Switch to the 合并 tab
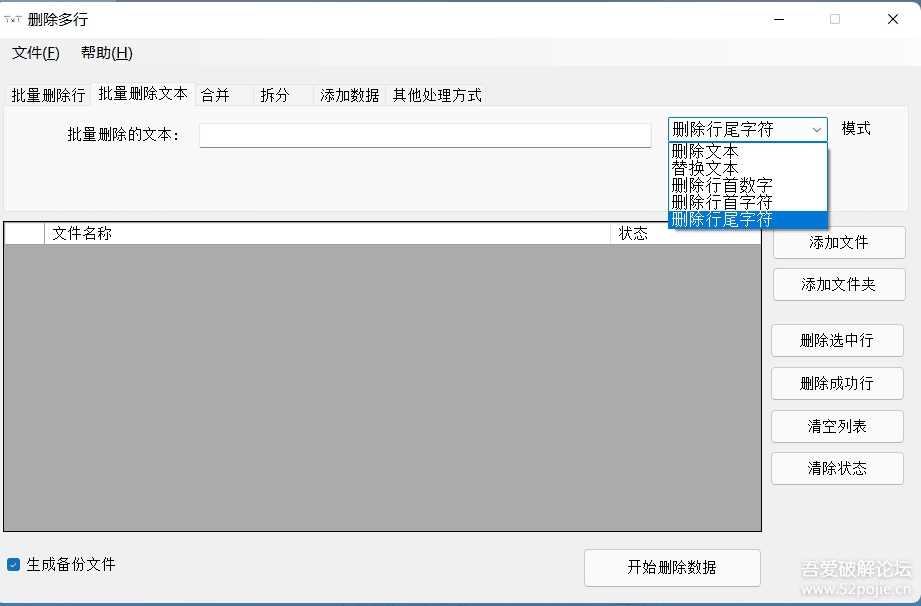The image size is (921, 606). (215, 93)
